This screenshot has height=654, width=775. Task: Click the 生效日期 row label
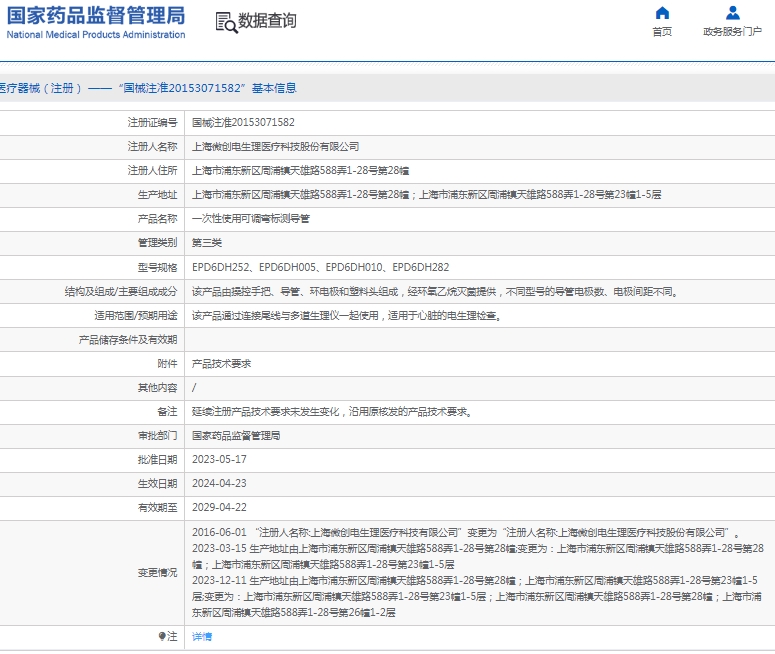pyautogui.click(x=157, y=483)
